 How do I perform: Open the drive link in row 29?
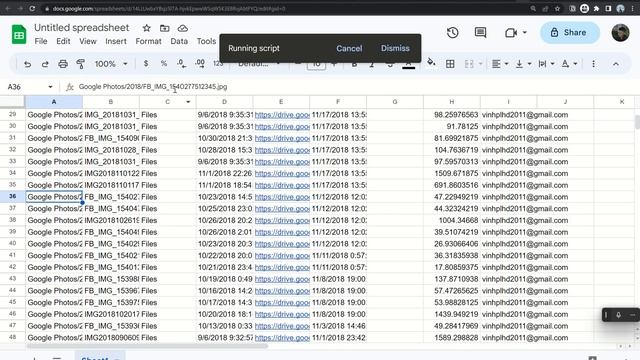(x=282, y=115)
